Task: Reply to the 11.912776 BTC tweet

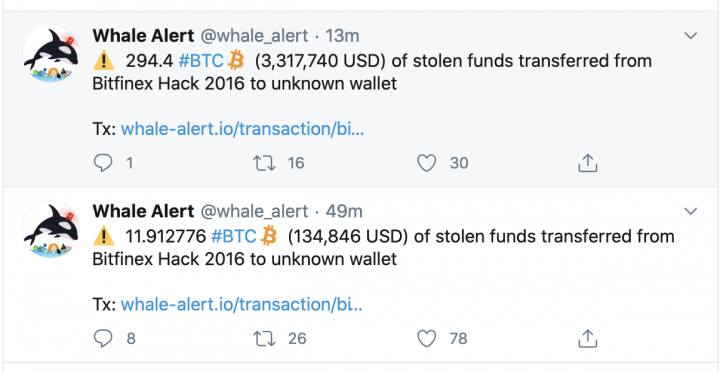Action: [x=103, y=338]
